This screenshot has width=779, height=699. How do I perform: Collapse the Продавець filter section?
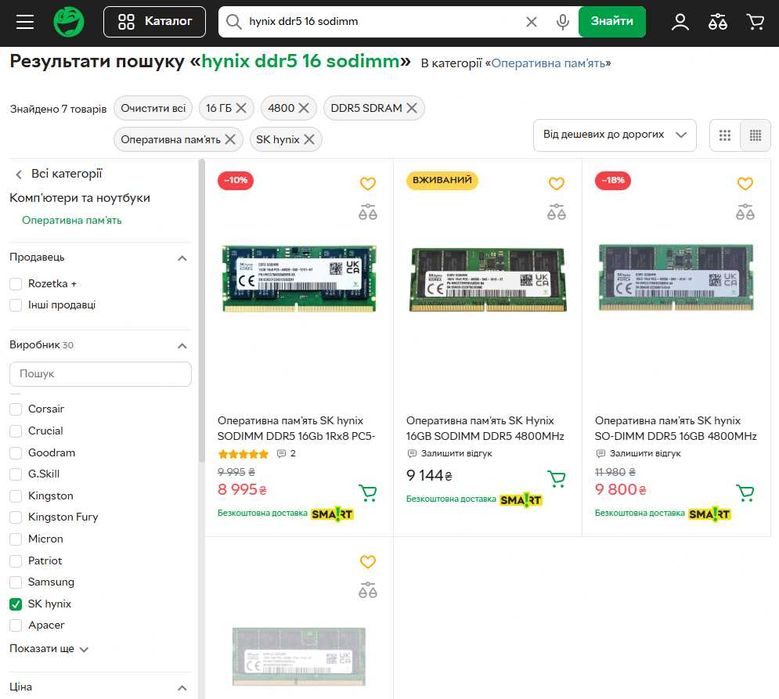[182, 258]
